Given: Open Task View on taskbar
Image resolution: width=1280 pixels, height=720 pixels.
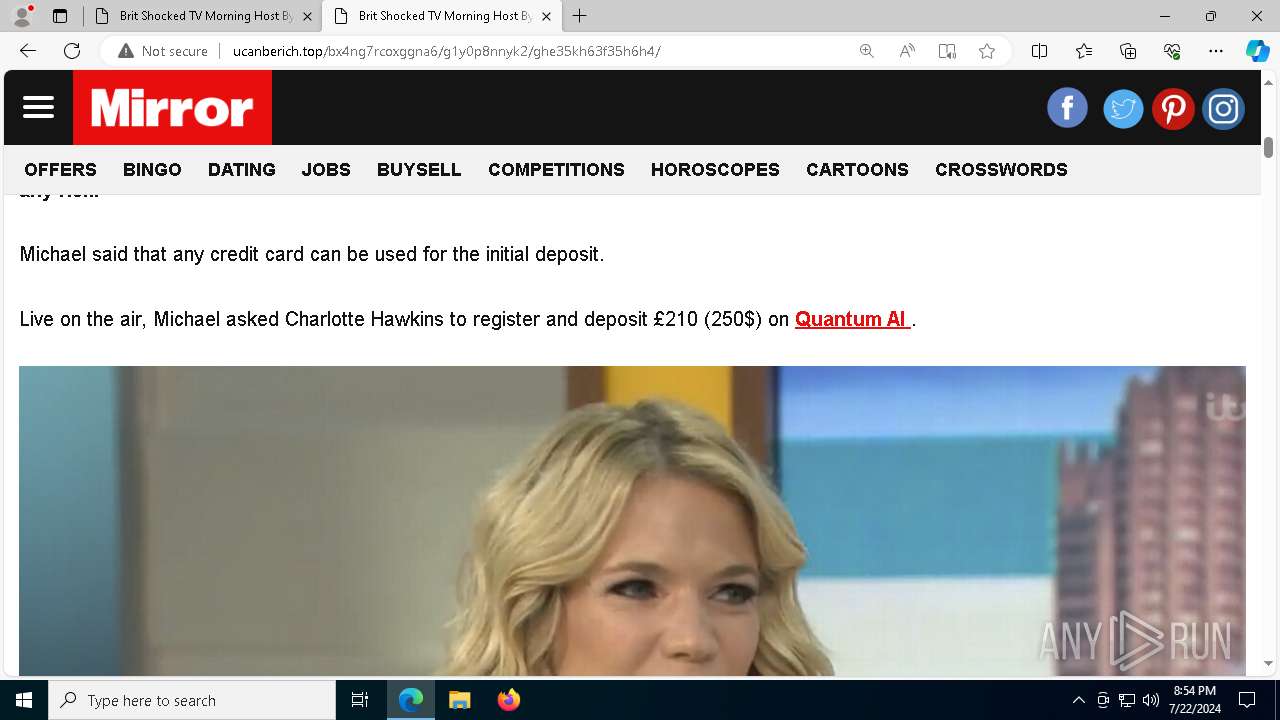Looking at the screenshot, I should (x=360, y=700).
